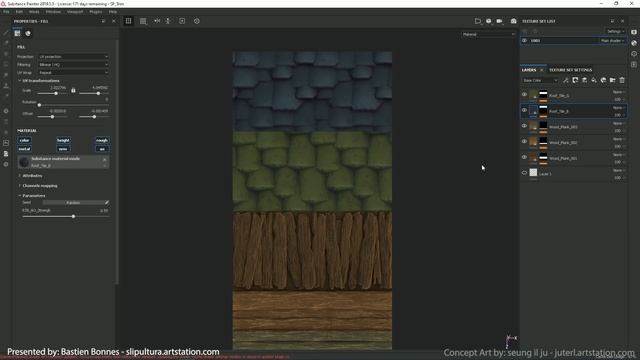Toggle visibility of the selected Roof_Tile layer
The image size is (640, 360).
524,110
